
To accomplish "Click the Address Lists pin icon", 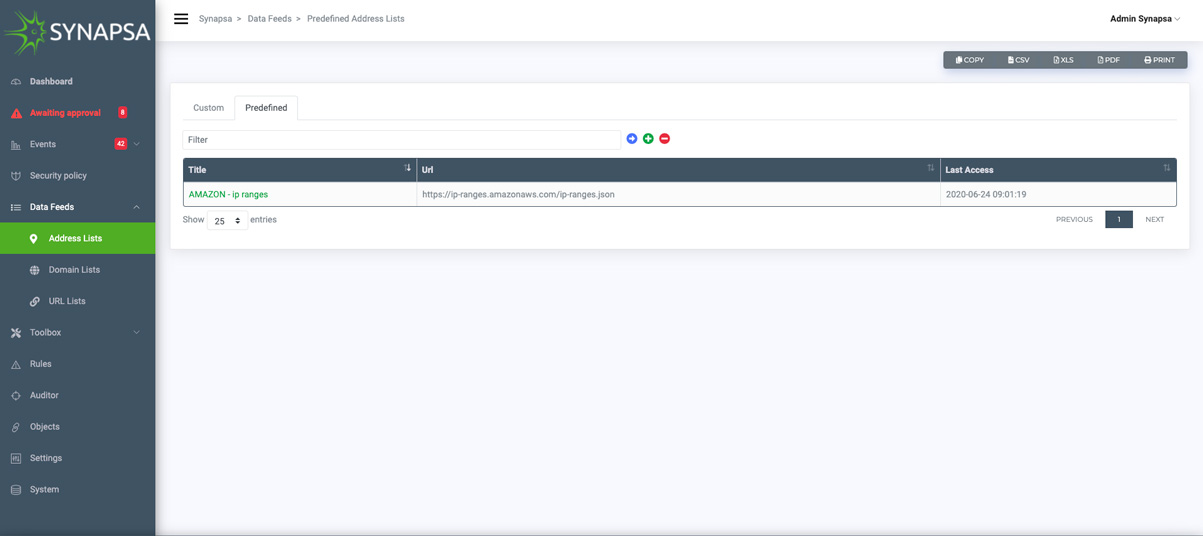I will pos(34,239).
